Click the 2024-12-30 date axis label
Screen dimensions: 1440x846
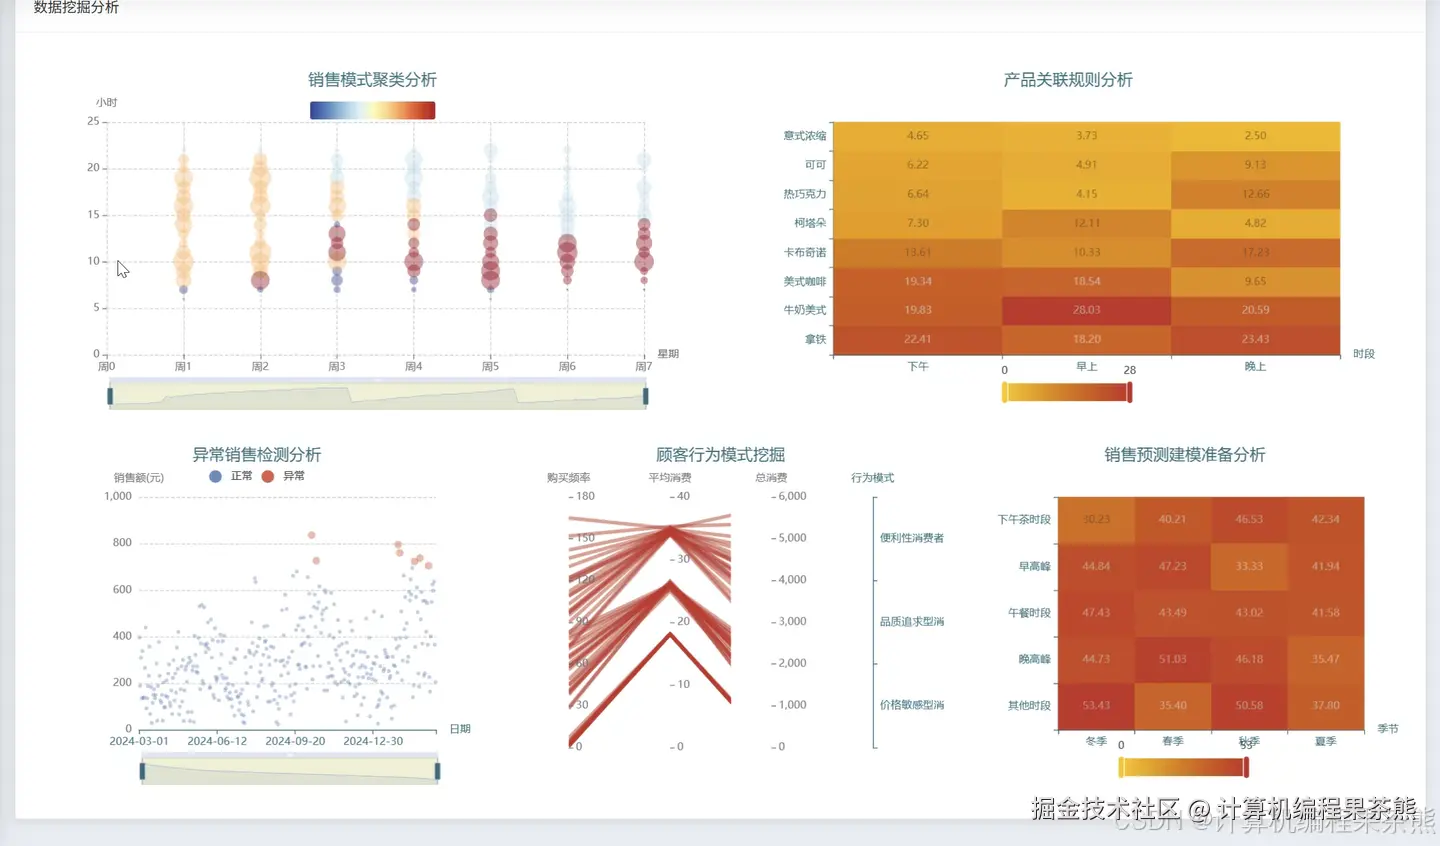pyautogui.click(x=373, y=741)
